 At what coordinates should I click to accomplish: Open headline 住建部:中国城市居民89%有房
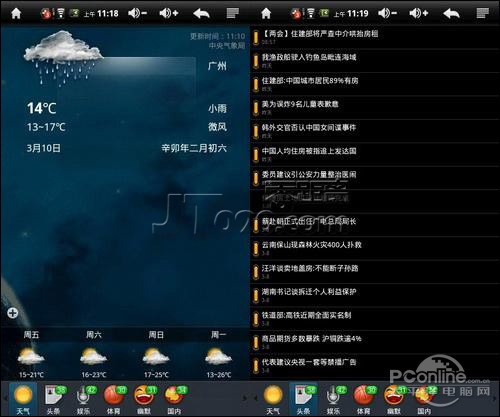click(375, 84)
